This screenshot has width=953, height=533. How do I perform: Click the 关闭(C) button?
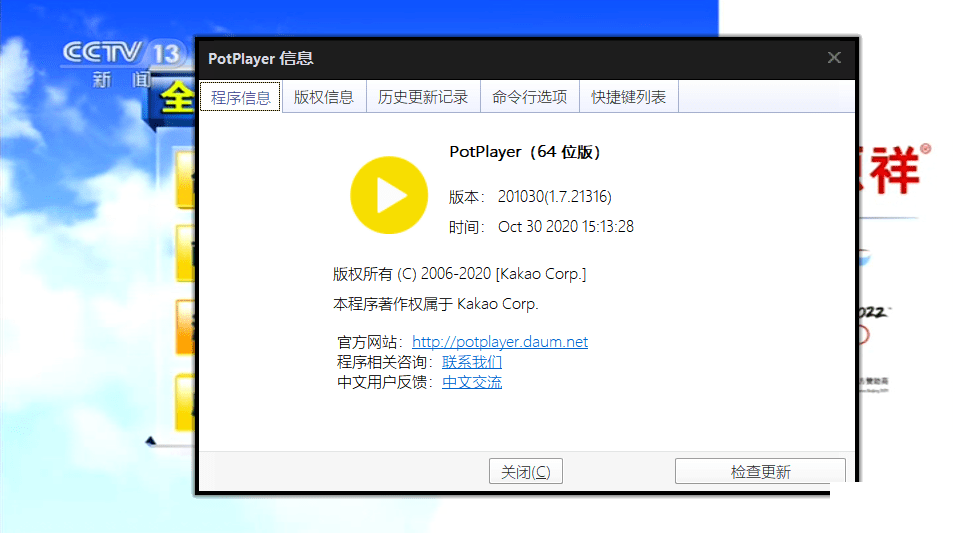coord(526,471)
